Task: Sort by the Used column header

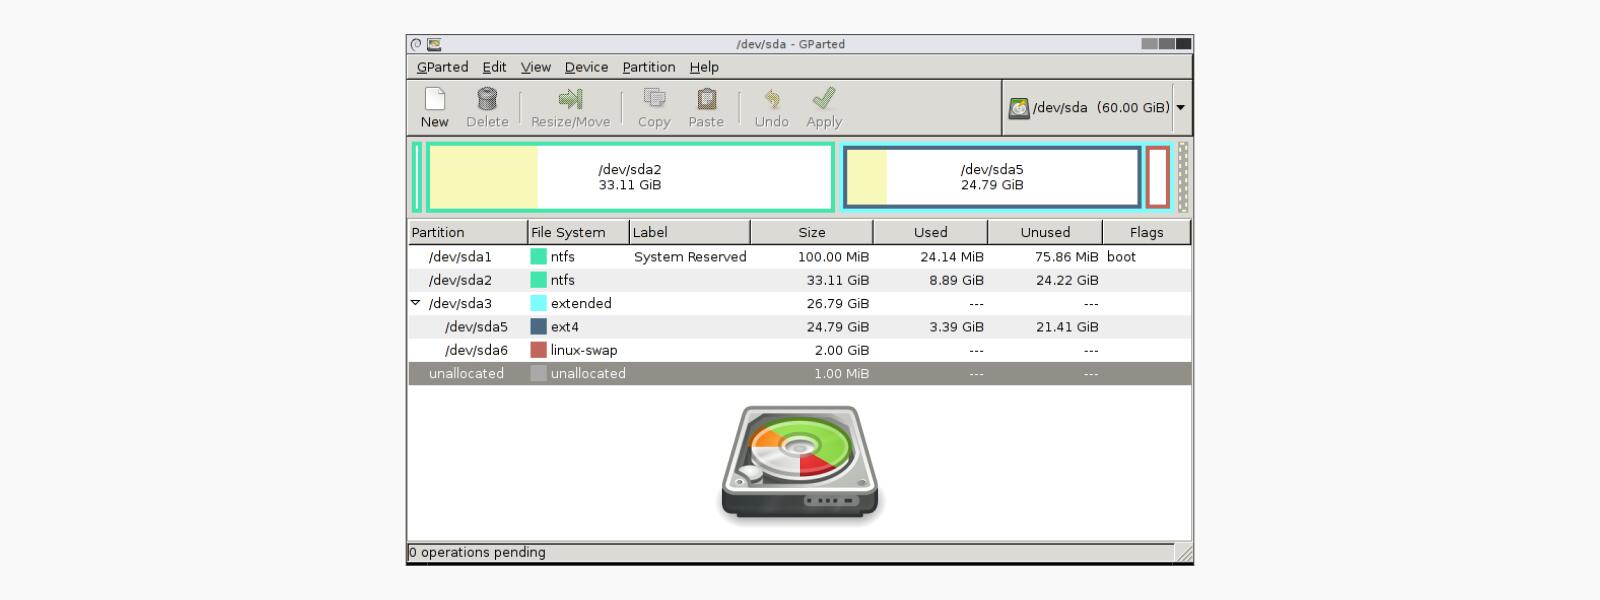Action: (930, 232)
